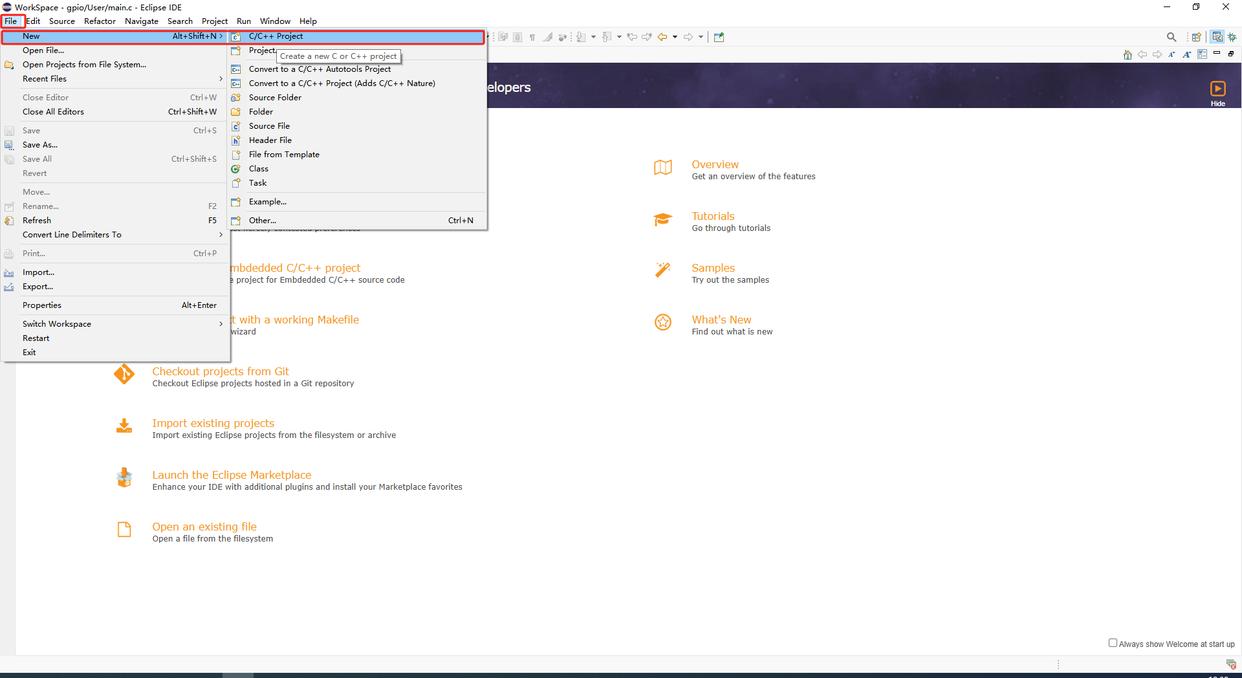Toggle Show Whitespace Characters pilcrow icon
Screen dimensions: 1242x678
(x=532, y=37)
